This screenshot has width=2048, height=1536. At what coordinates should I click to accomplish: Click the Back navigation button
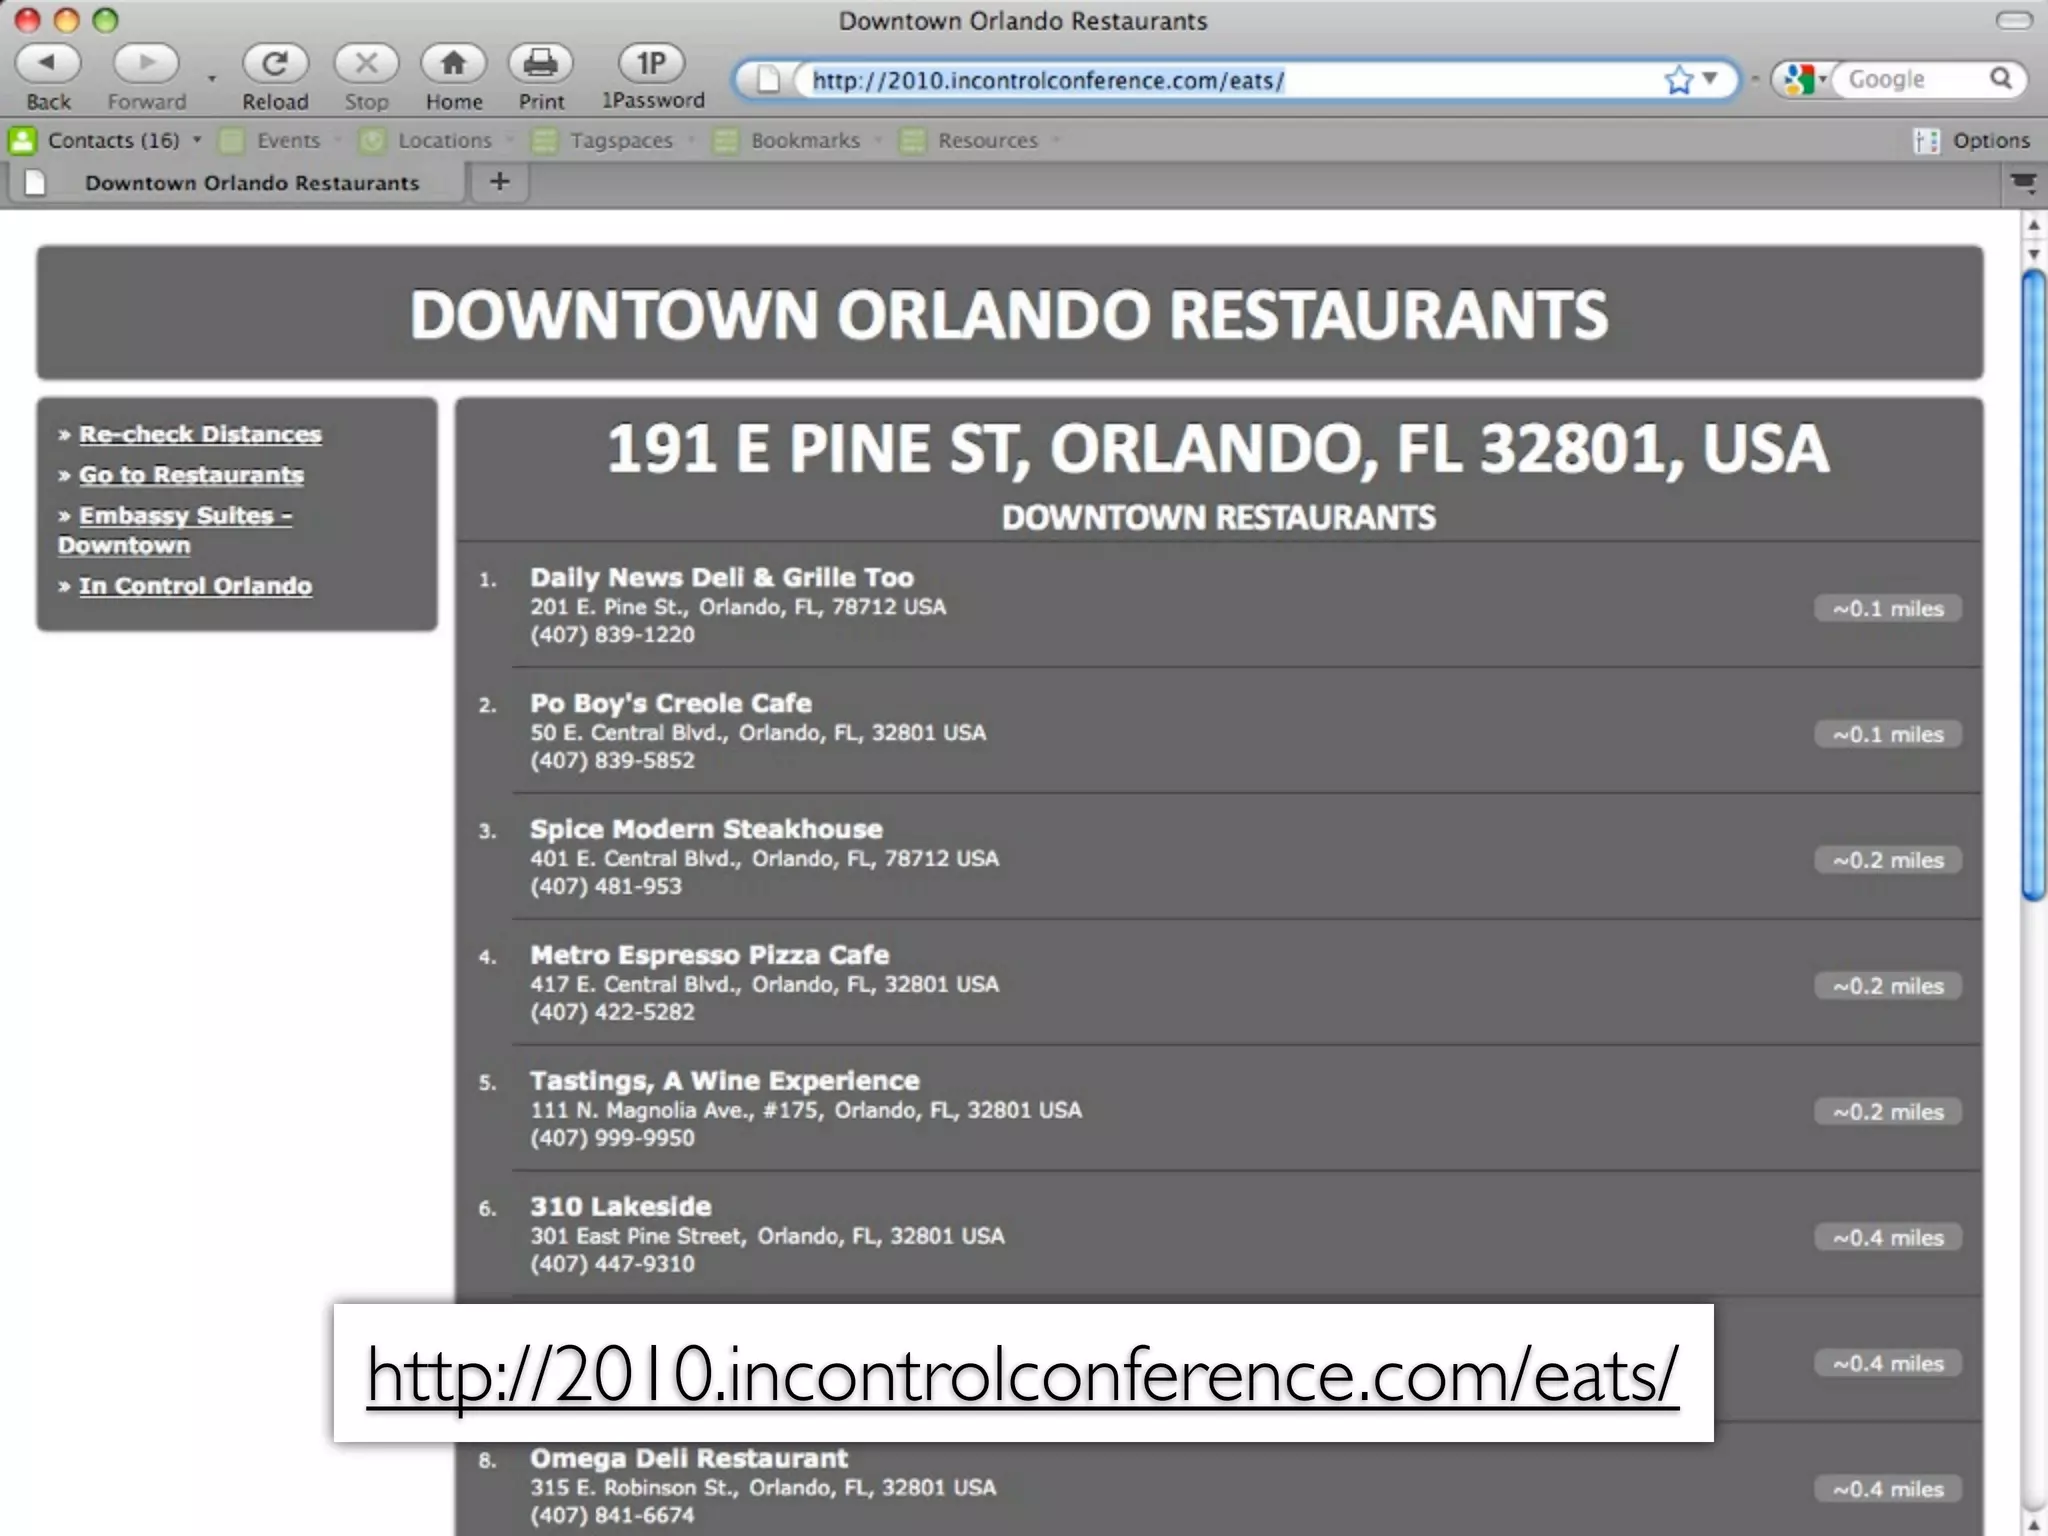[x=47, y=63]
